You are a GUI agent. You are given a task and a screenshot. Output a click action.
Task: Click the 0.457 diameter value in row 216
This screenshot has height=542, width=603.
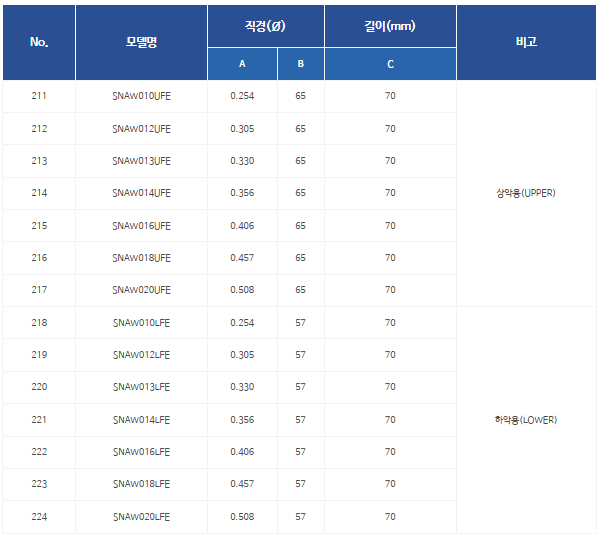pos(242,258)
